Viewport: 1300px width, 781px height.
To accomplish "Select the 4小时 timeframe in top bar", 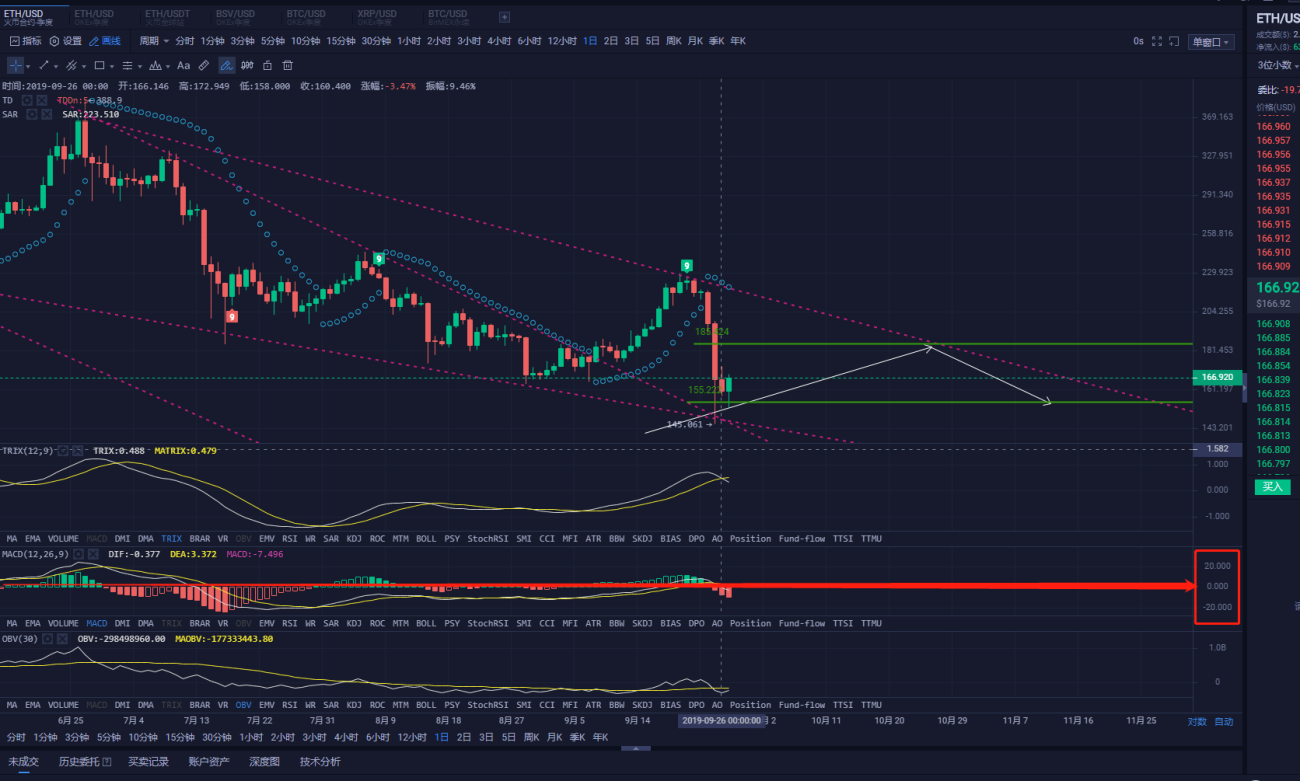I will pyautogui.click(x=499, y=41).
